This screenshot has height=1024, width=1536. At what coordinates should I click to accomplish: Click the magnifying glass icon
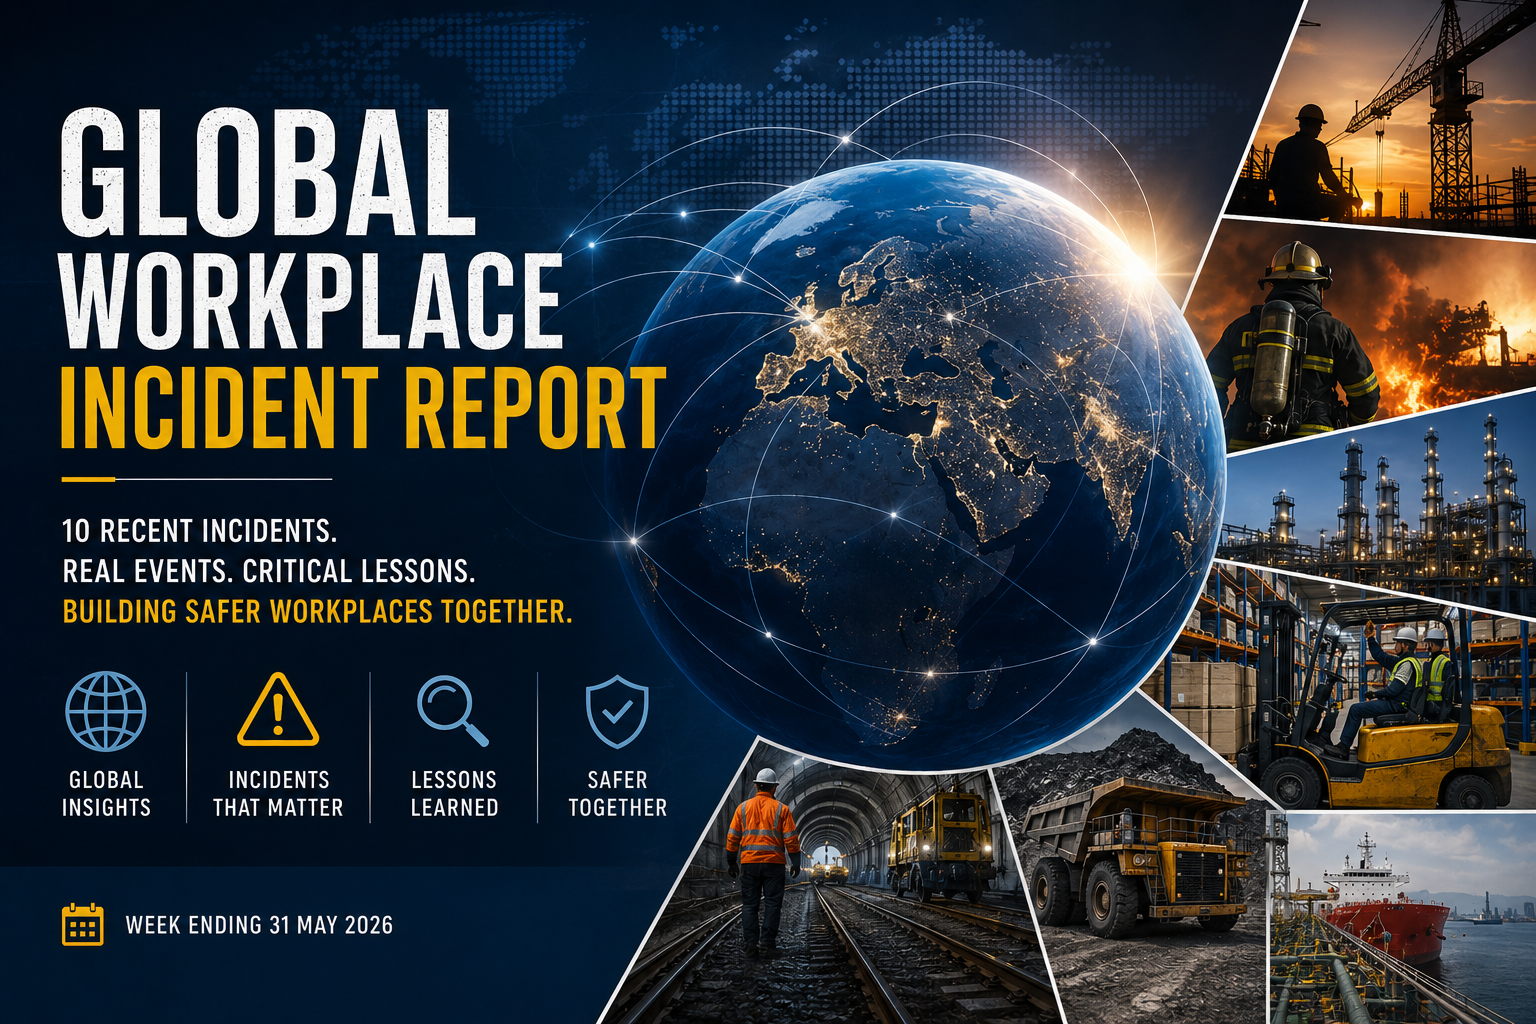[453, 711]
